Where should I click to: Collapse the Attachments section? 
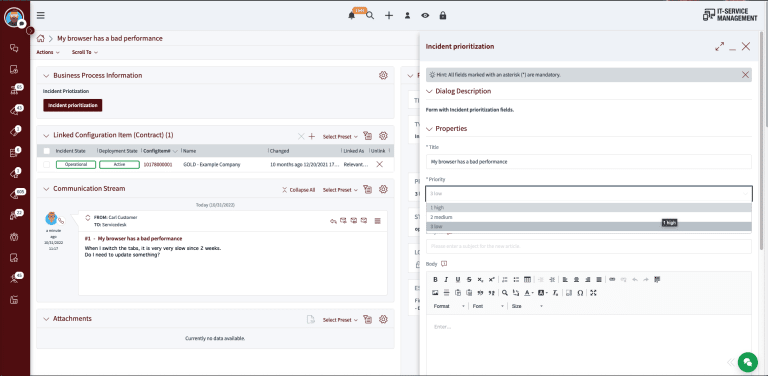(47, 319)
